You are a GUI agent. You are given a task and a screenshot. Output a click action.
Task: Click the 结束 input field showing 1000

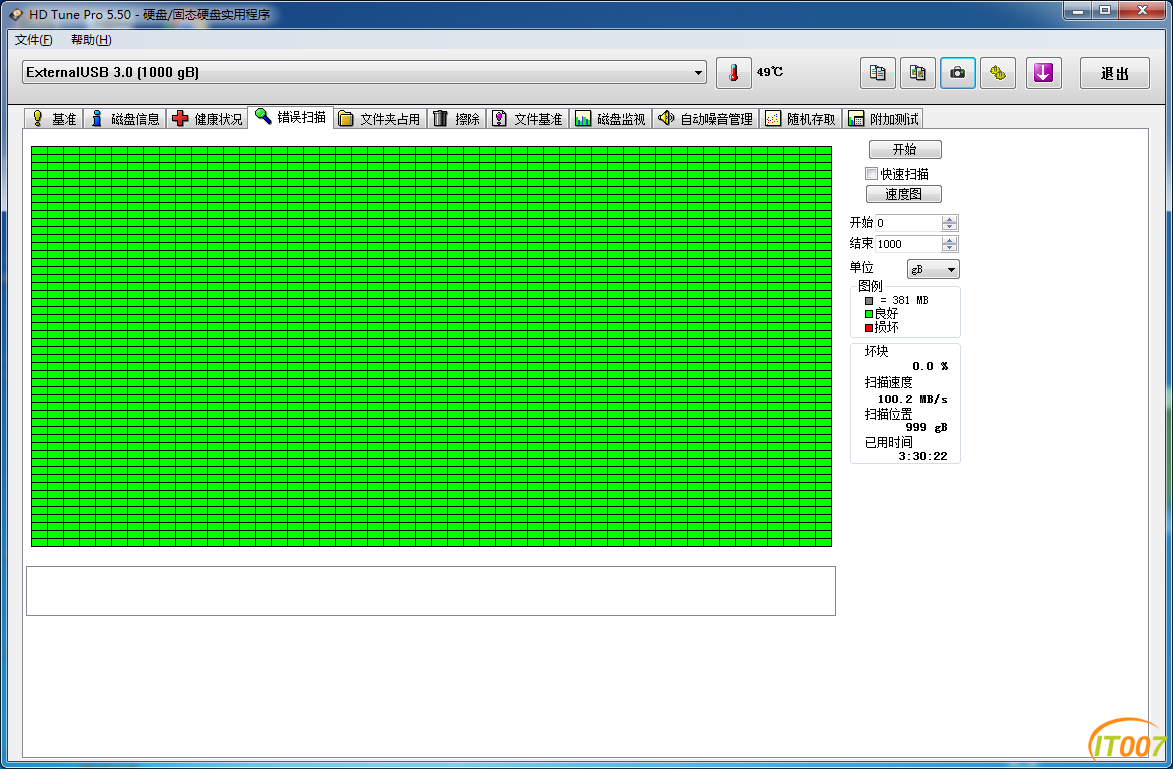(x=908, y=244)
